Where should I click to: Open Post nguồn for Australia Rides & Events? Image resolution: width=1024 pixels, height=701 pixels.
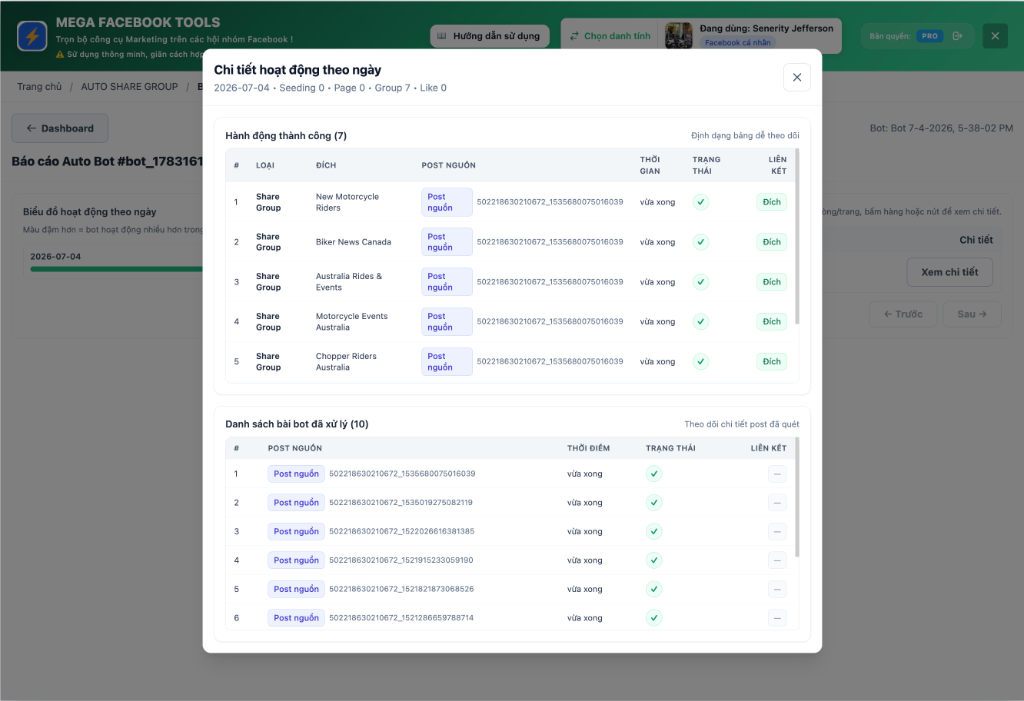coord(447,282)
